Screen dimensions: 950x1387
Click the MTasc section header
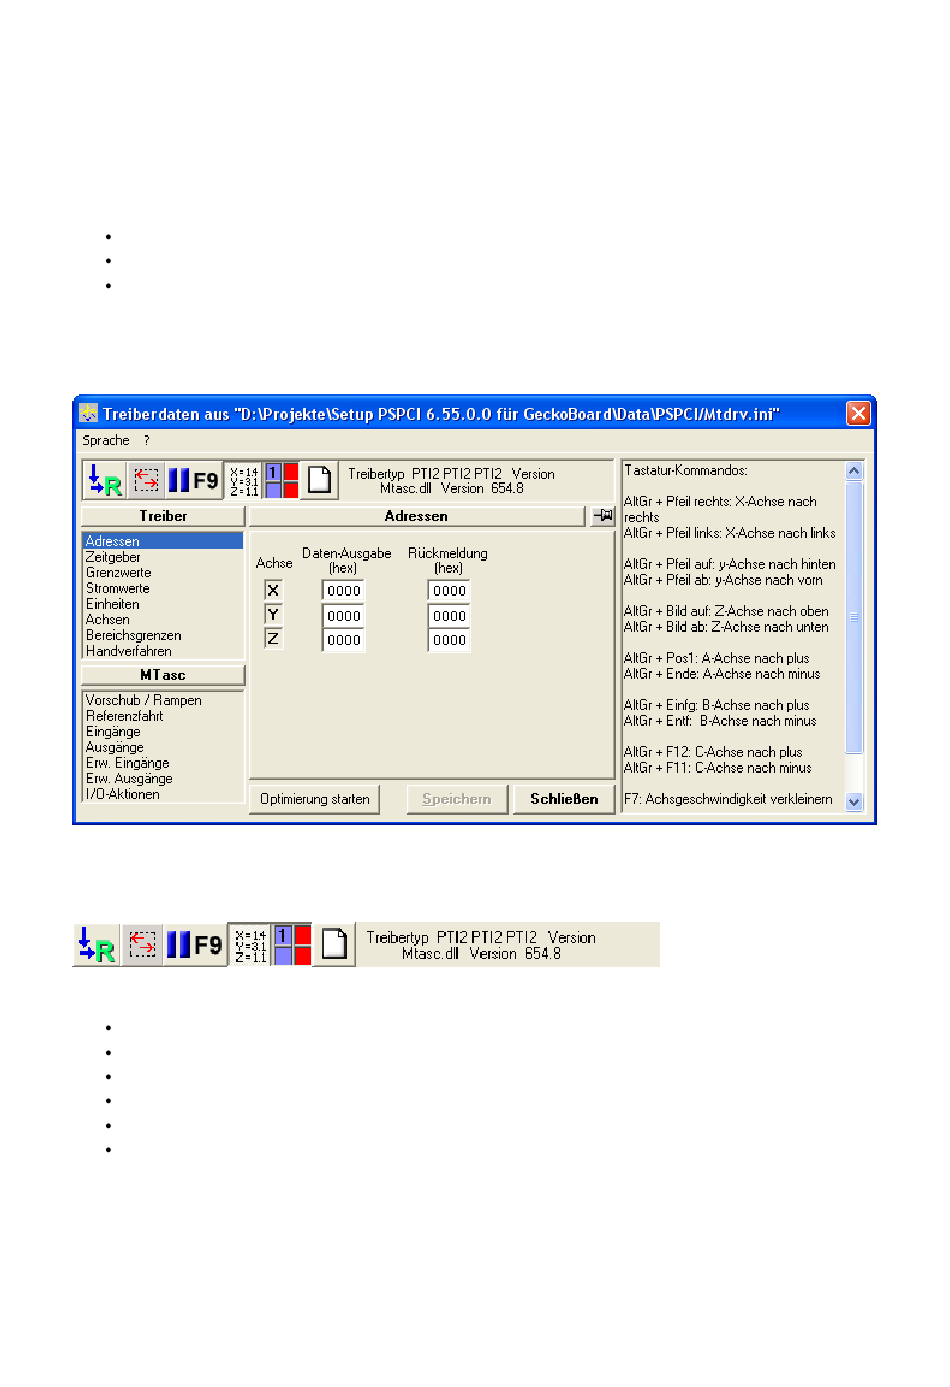pyautogui.click(x=163, y=675)
